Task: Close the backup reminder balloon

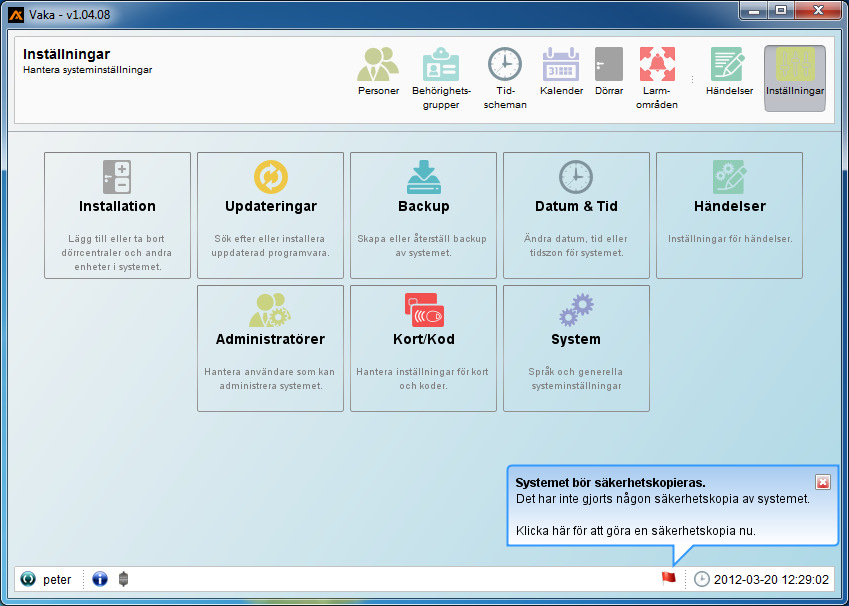Action: click(822, 482)
